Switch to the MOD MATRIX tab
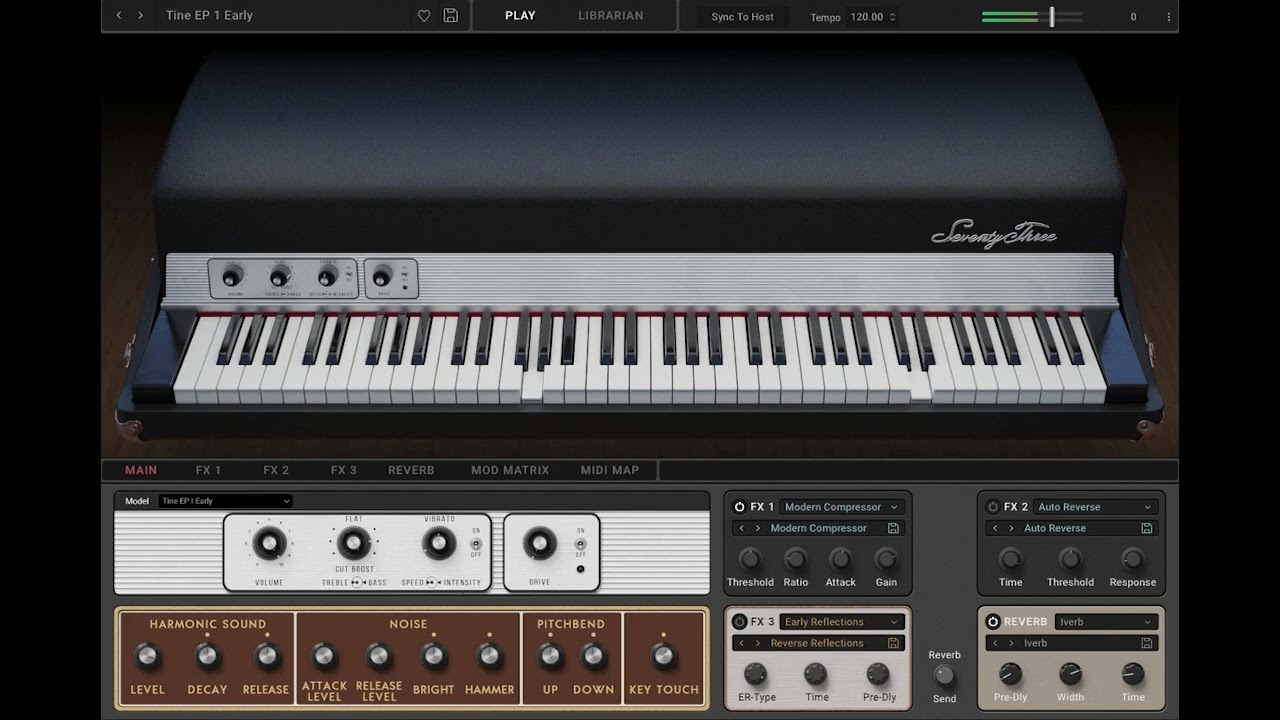The width and height of the screenshot is (1280, 720). pos(510,470)
